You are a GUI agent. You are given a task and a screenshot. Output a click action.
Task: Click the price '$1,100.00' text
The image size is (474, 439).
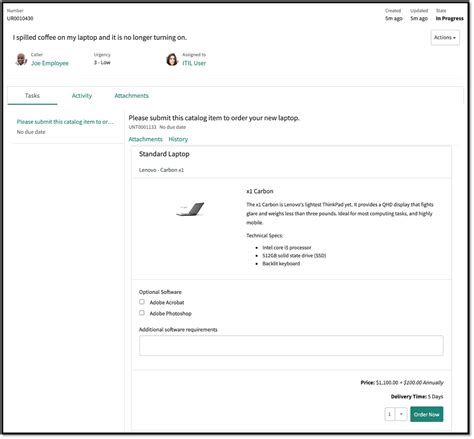[x=387, y=383]
